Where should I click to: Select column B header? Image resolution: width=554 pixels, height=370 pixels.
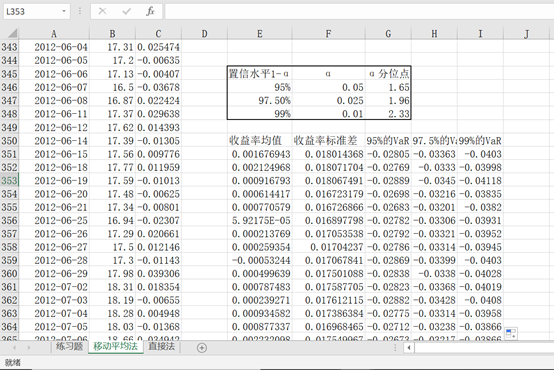click(x=112, y=34)
